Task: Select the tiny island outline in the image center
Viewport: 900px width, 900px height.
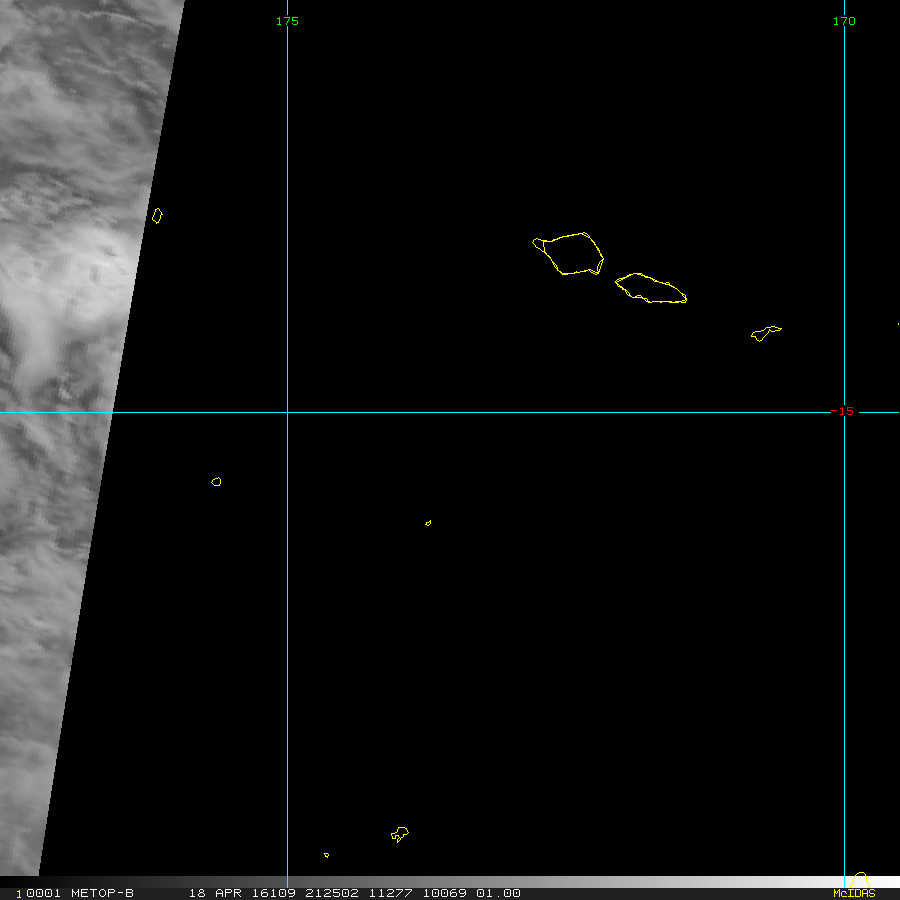Action: click(428, 522)
